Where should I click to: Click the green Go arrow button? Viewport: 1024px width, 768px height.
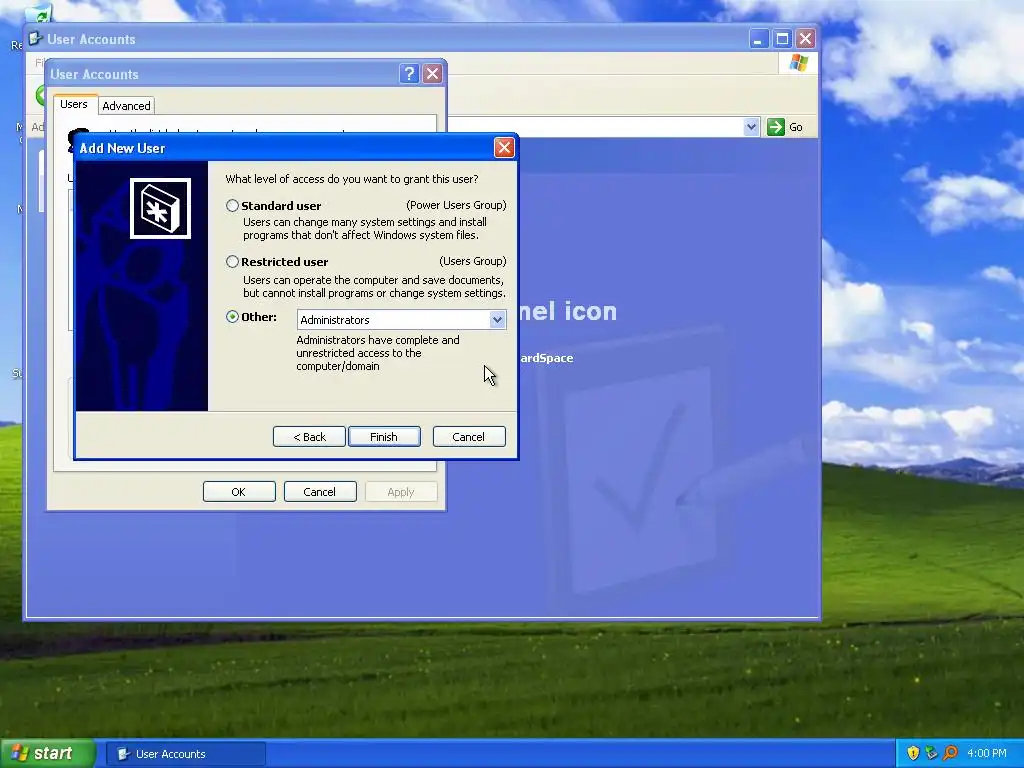[x=775, y=127]
